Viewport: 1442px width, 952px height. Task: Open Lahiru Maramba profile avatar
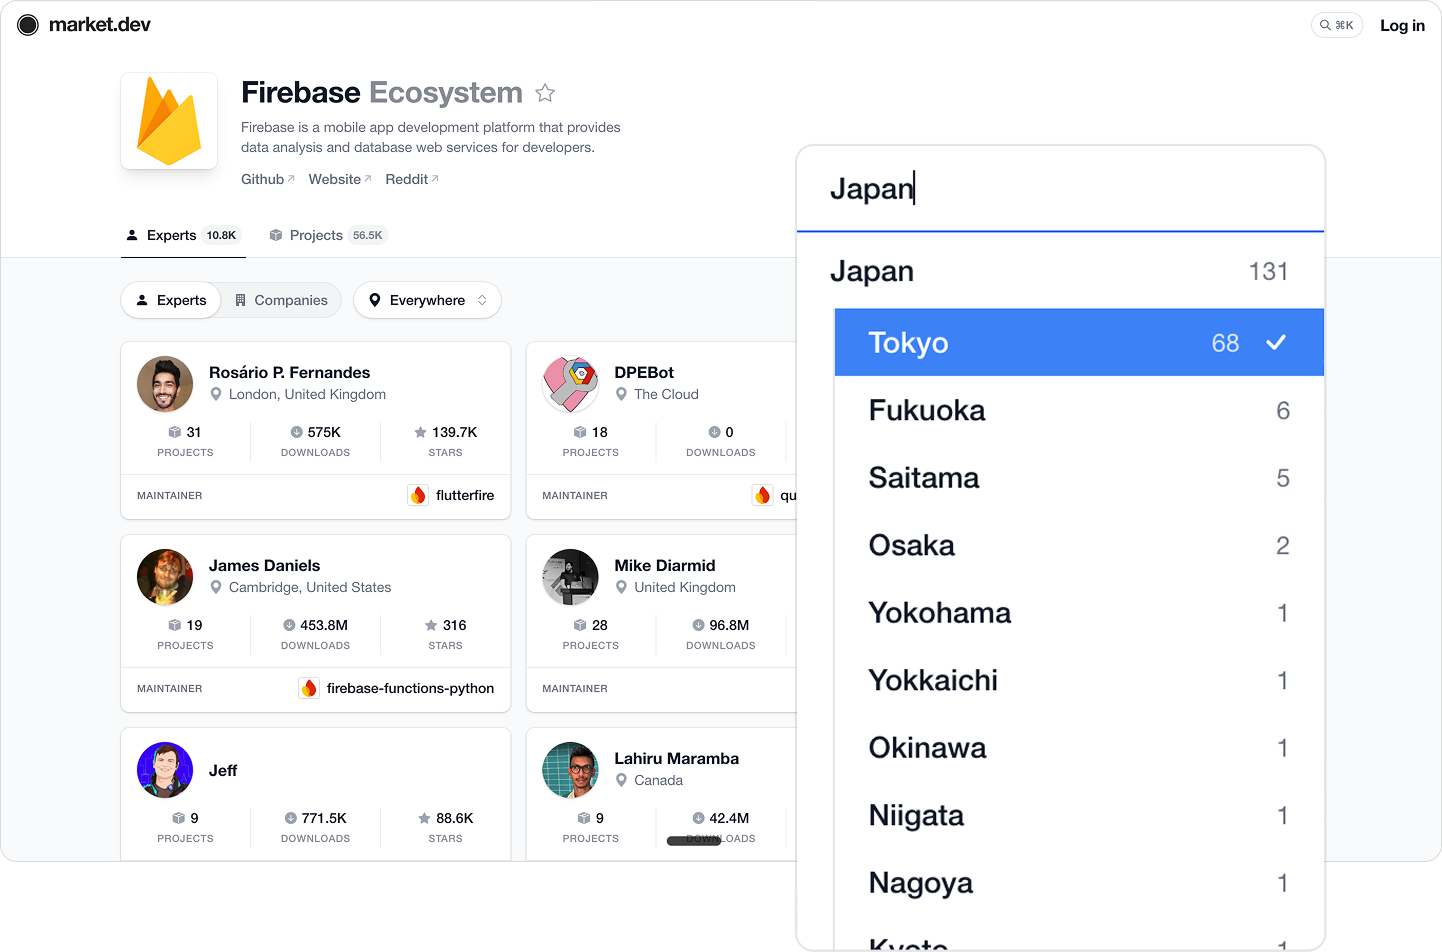tap(570, 770)
